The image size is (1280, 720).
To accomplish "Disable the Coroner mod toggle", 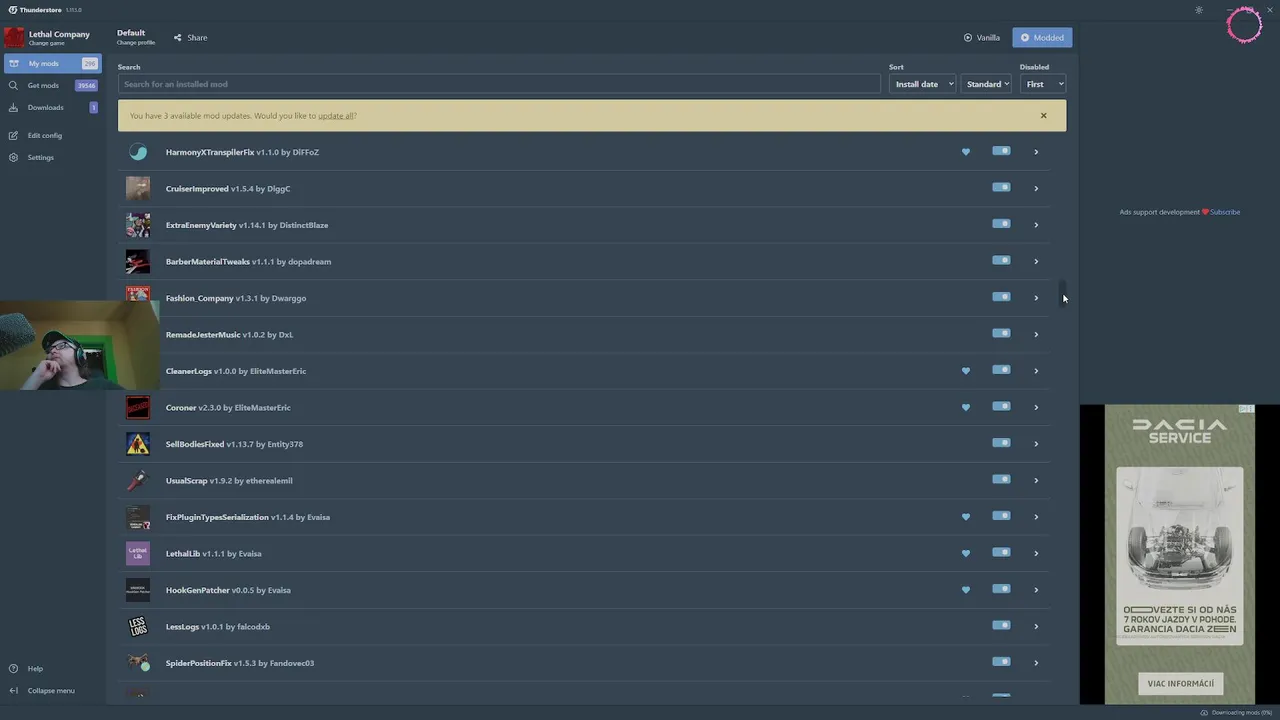I will (1001, 406).
